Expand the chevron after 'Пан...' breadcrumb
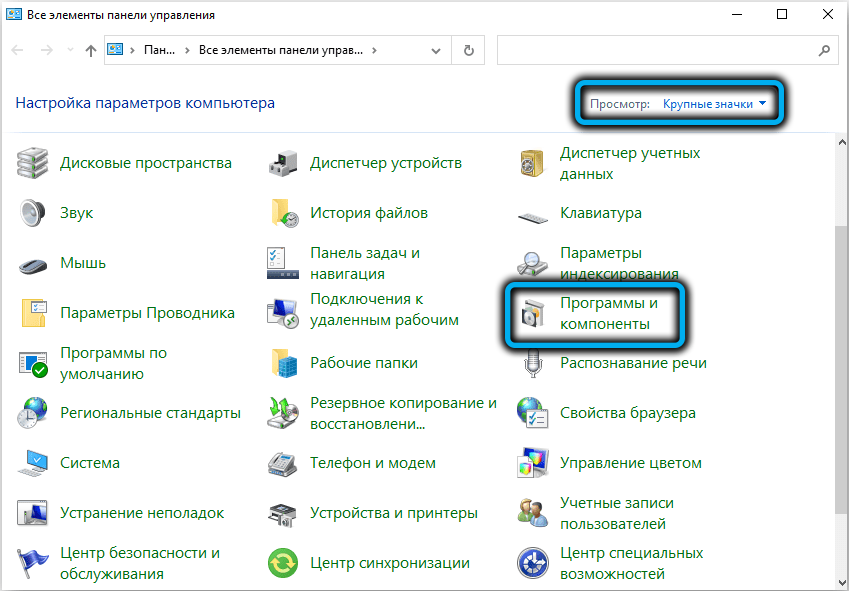849x591 pixels. point(187,50)
